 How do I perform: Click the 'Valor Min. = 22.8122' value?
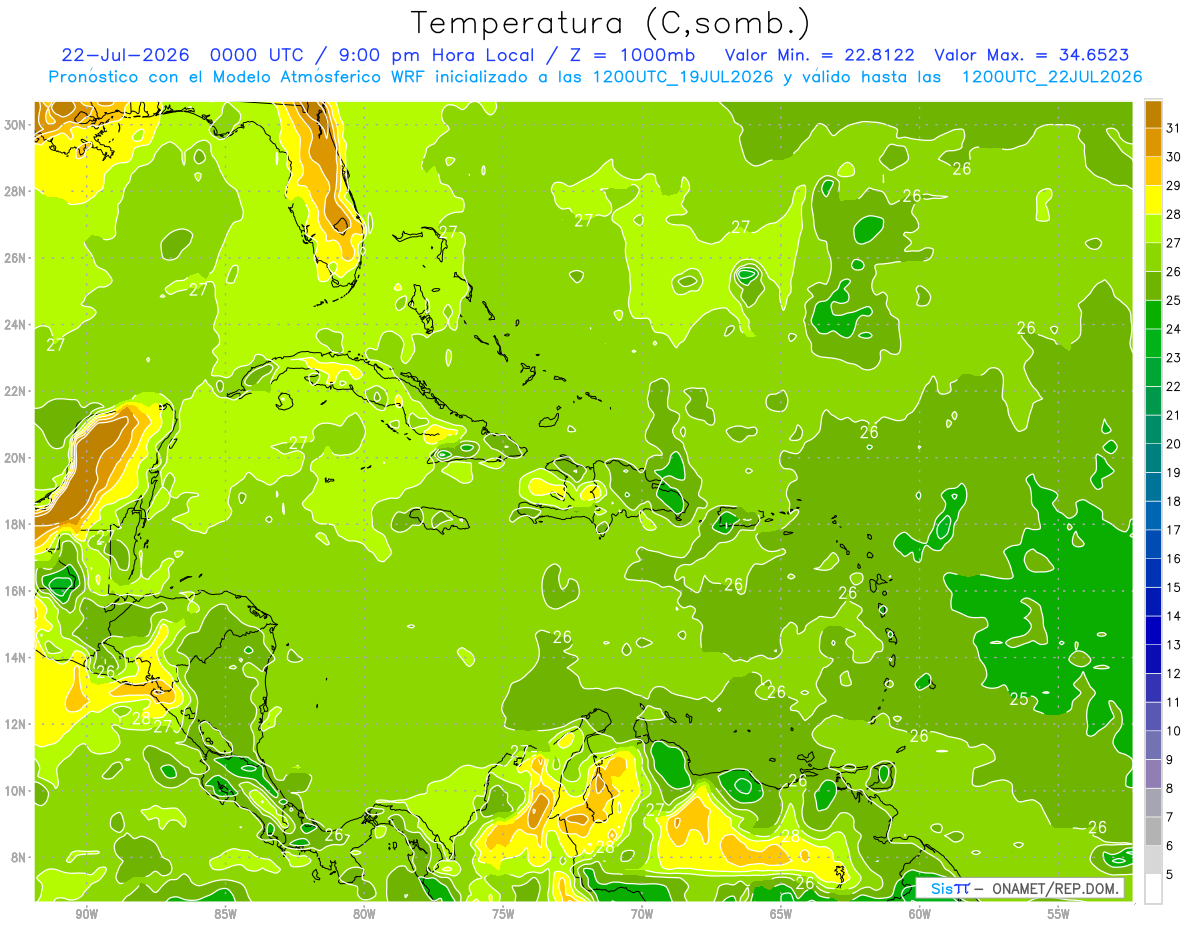821,55
